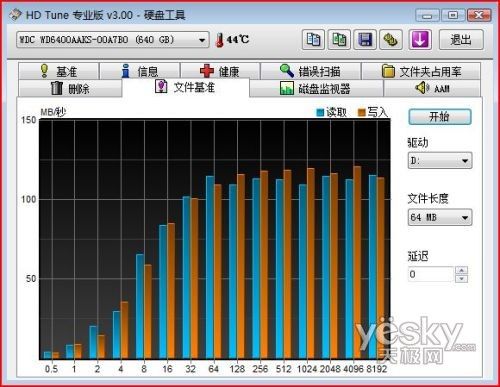Screen dimensions: 500x387
Task: Decrease delay with the down spinner arrow
Action: (x=462, y=278)
